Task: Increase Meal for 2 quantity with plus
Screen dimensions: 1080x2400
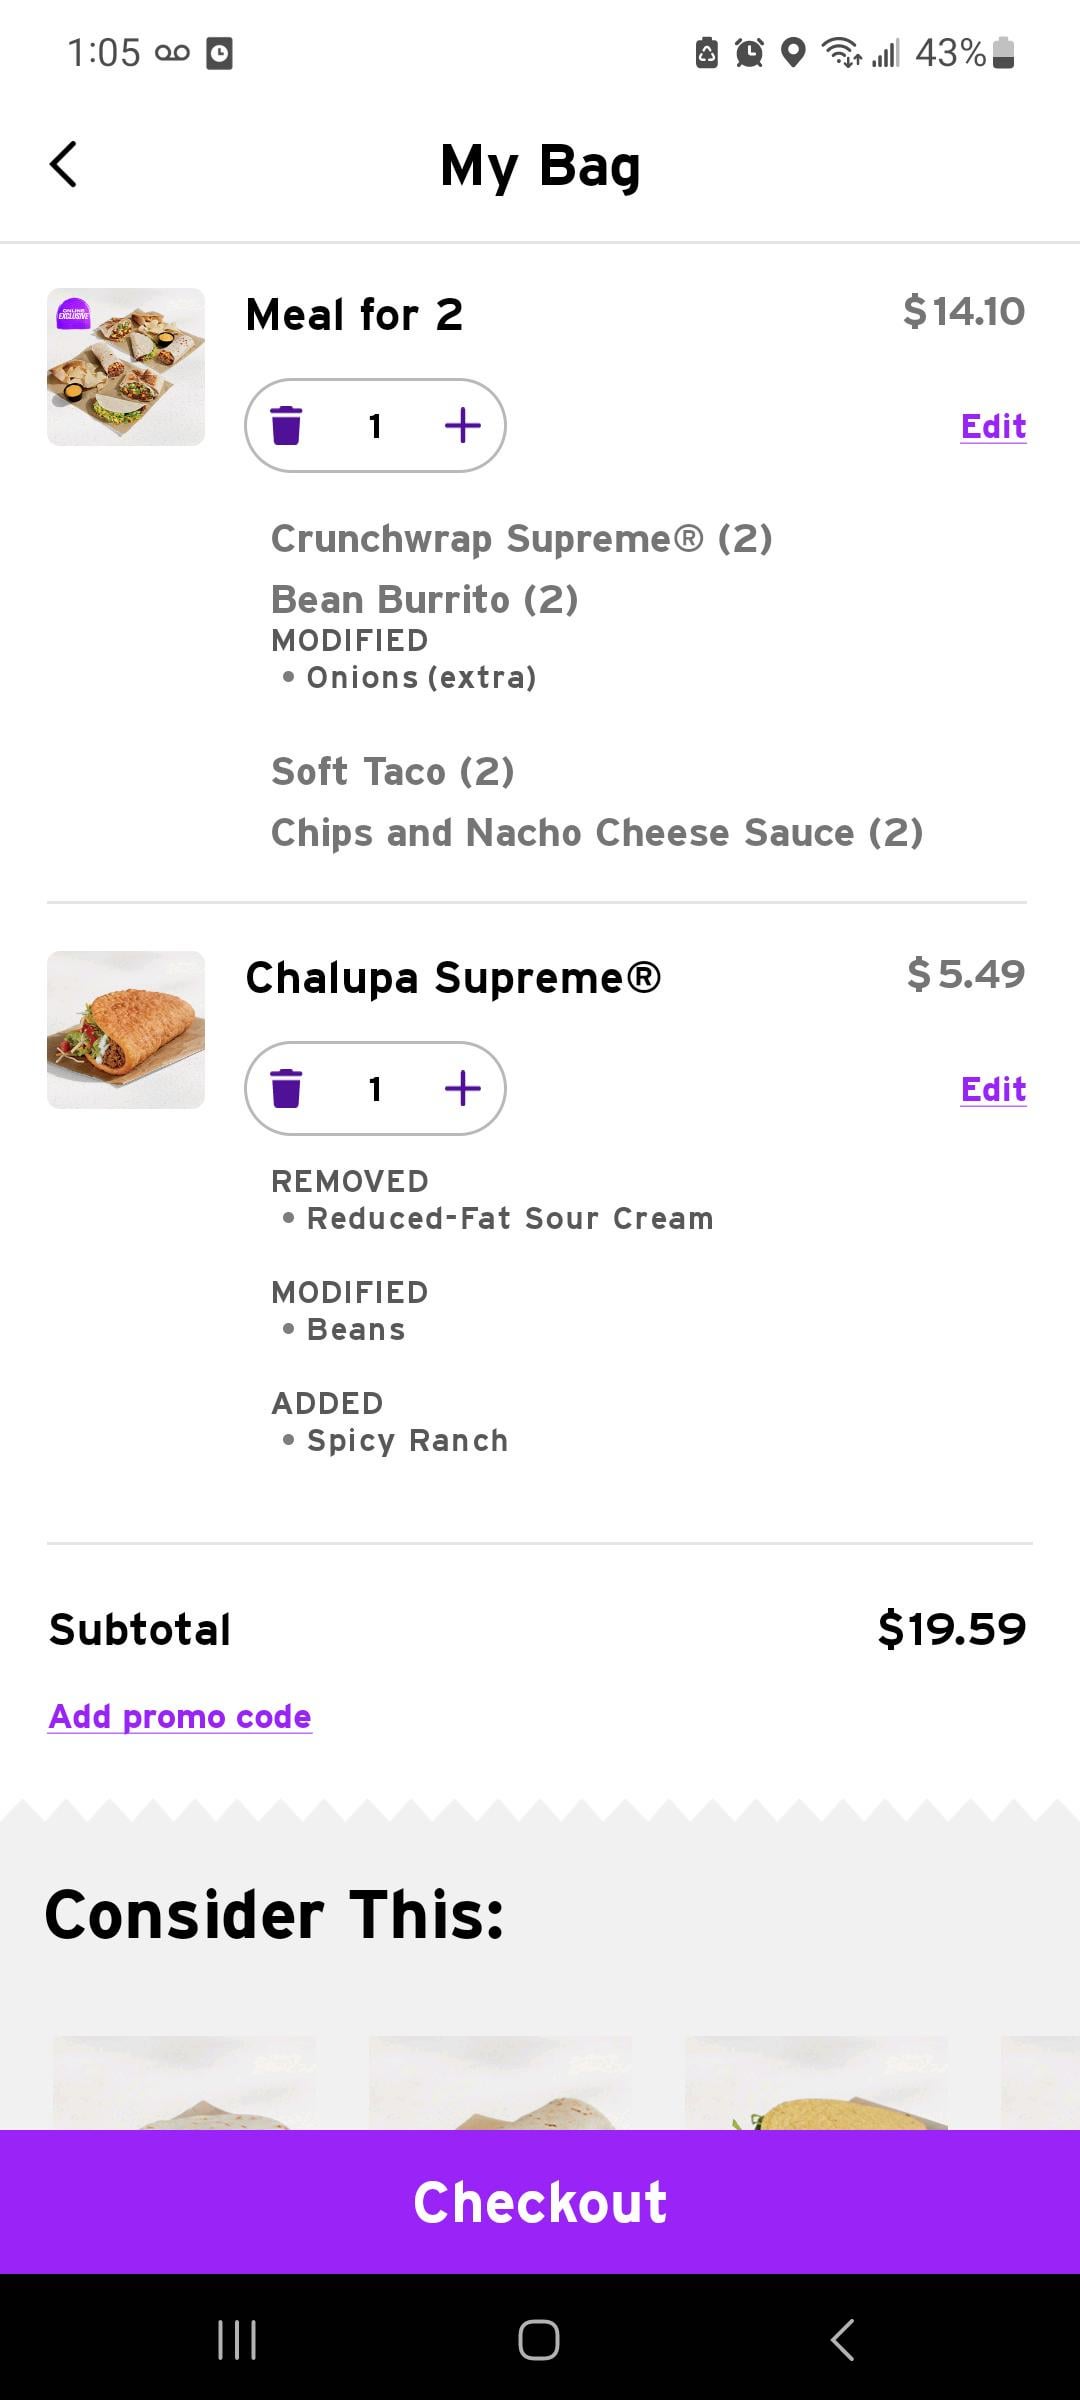Action: pos(462,426)
